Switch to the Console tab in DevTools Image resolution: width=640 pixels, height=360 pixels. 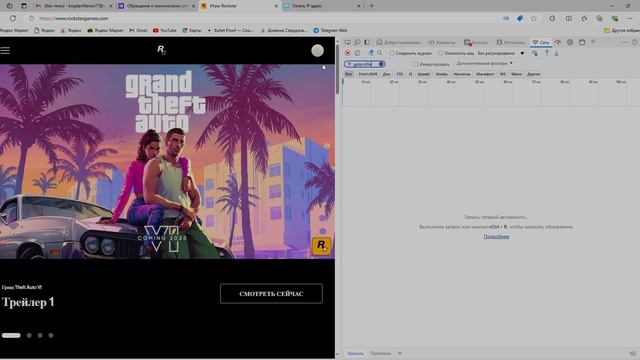[x=476, y=42]
